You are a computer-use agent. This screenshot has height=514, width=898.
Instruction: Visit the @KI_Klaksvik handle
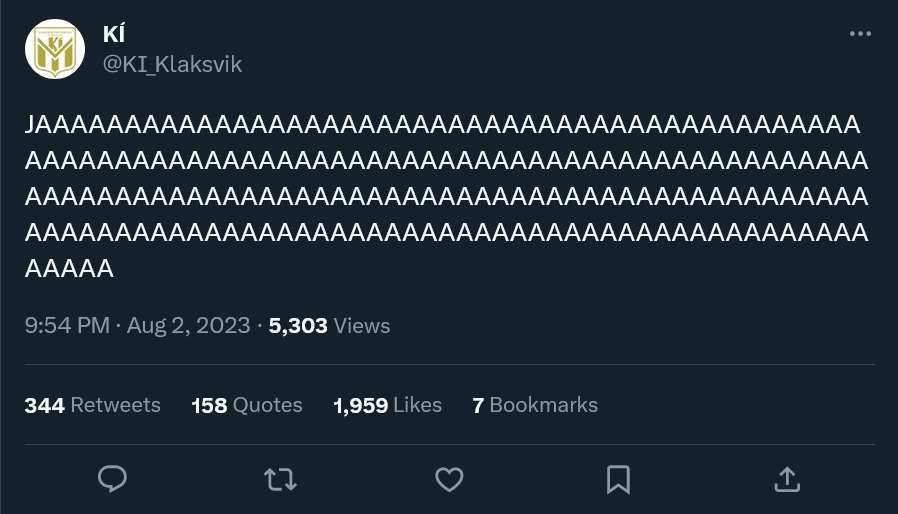(172, 64)
